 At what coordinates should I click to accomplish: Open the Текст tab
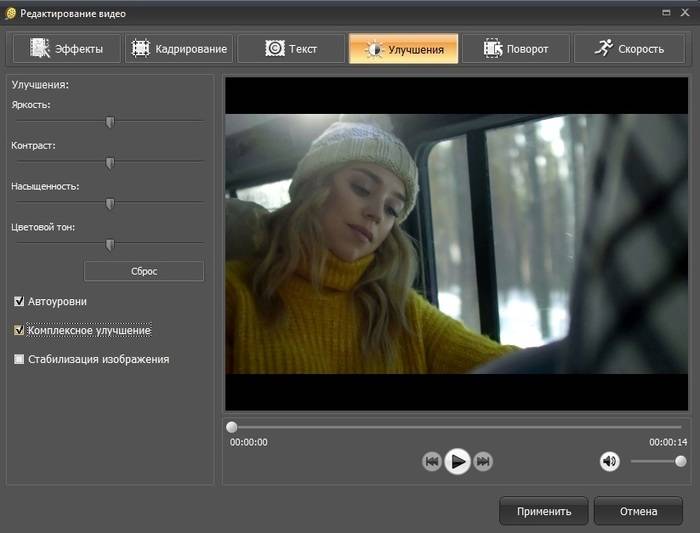point(291,49)
